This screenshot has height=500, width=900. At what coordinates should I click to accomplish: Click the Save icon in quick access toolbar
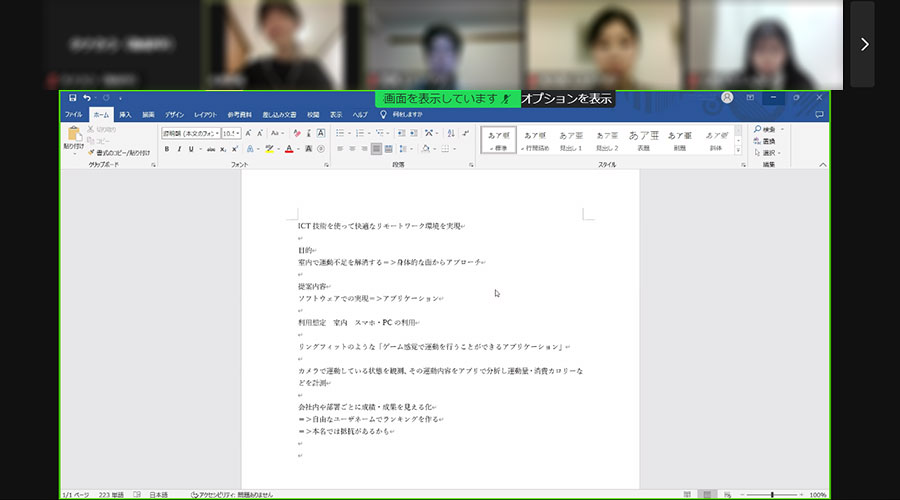[72, 98]
